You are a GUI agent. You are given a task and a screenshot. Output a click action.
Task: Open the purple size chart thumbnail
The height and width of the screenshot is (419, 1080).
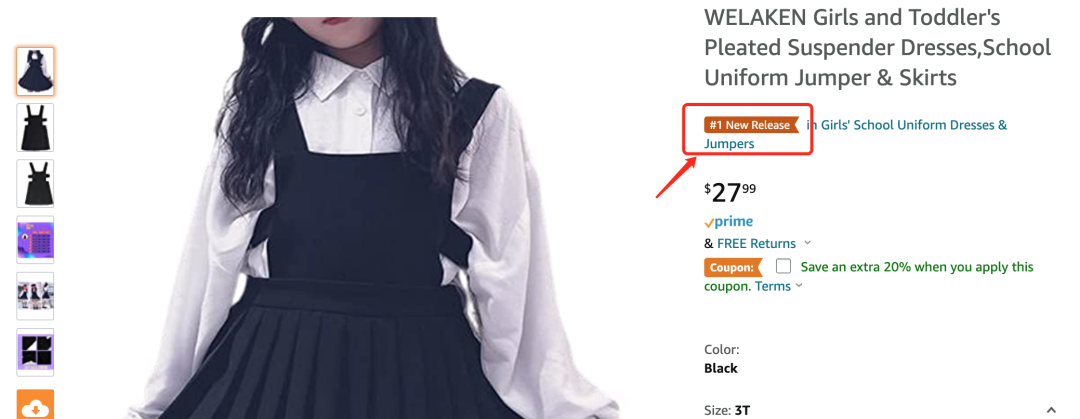click(35, 240)
